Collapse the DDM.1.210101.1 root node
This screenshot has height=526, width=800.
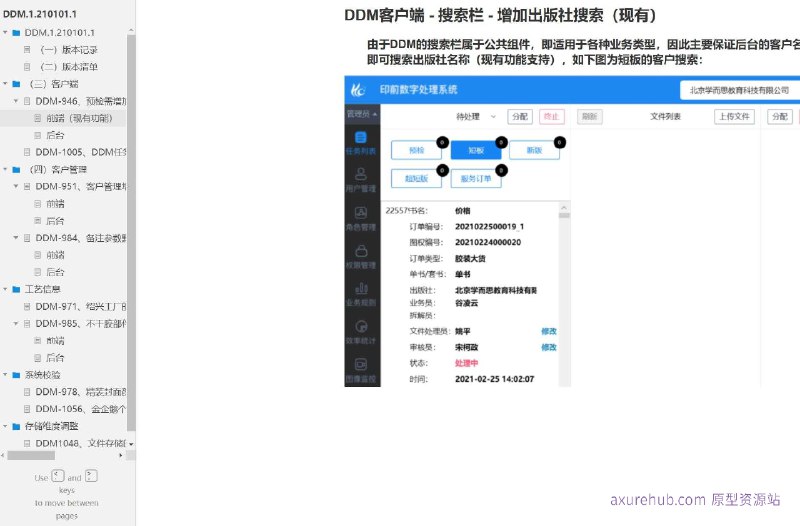click(x=5, y=33)
